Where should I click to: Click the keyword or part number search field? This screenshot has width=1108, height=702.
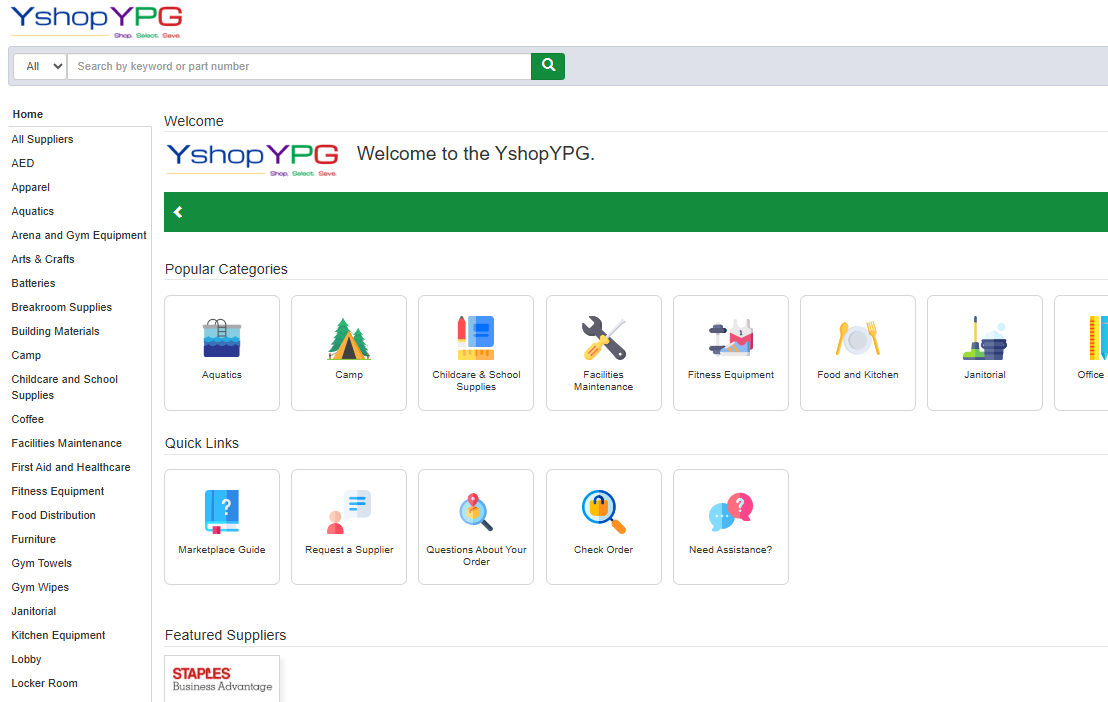coord(298,66)
